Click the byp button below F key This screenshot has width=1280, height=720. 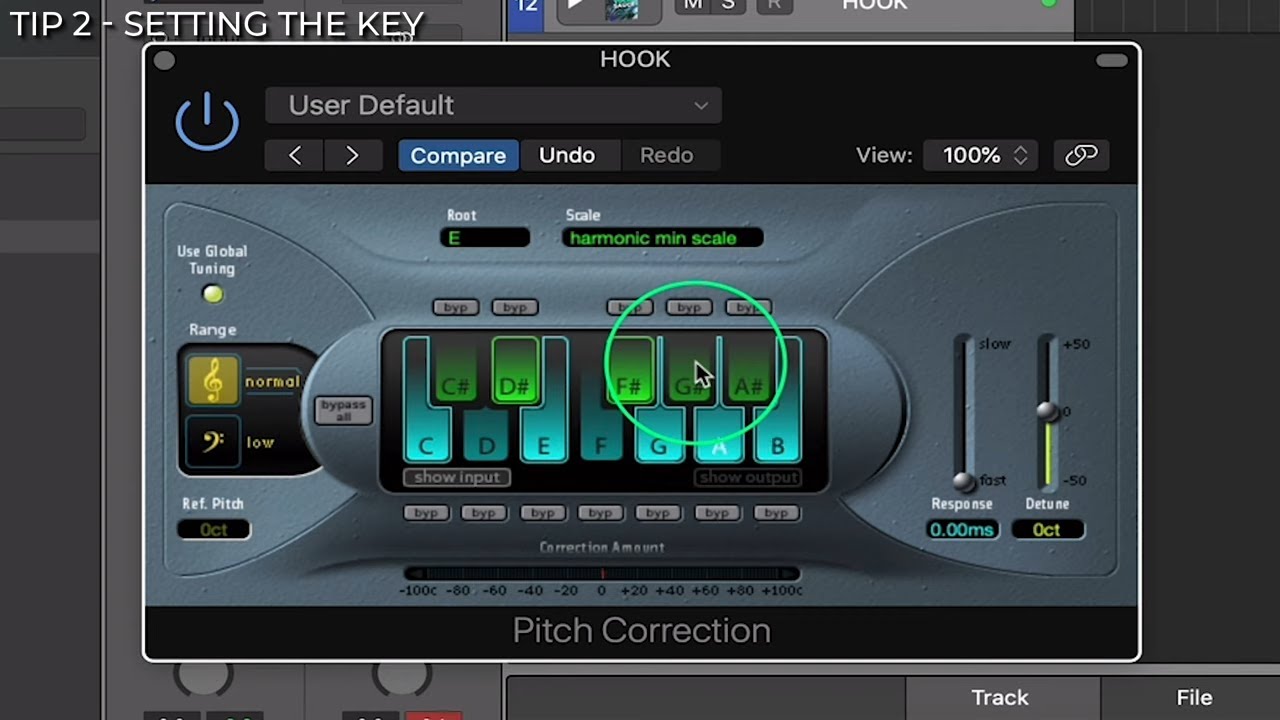(600, 513)
